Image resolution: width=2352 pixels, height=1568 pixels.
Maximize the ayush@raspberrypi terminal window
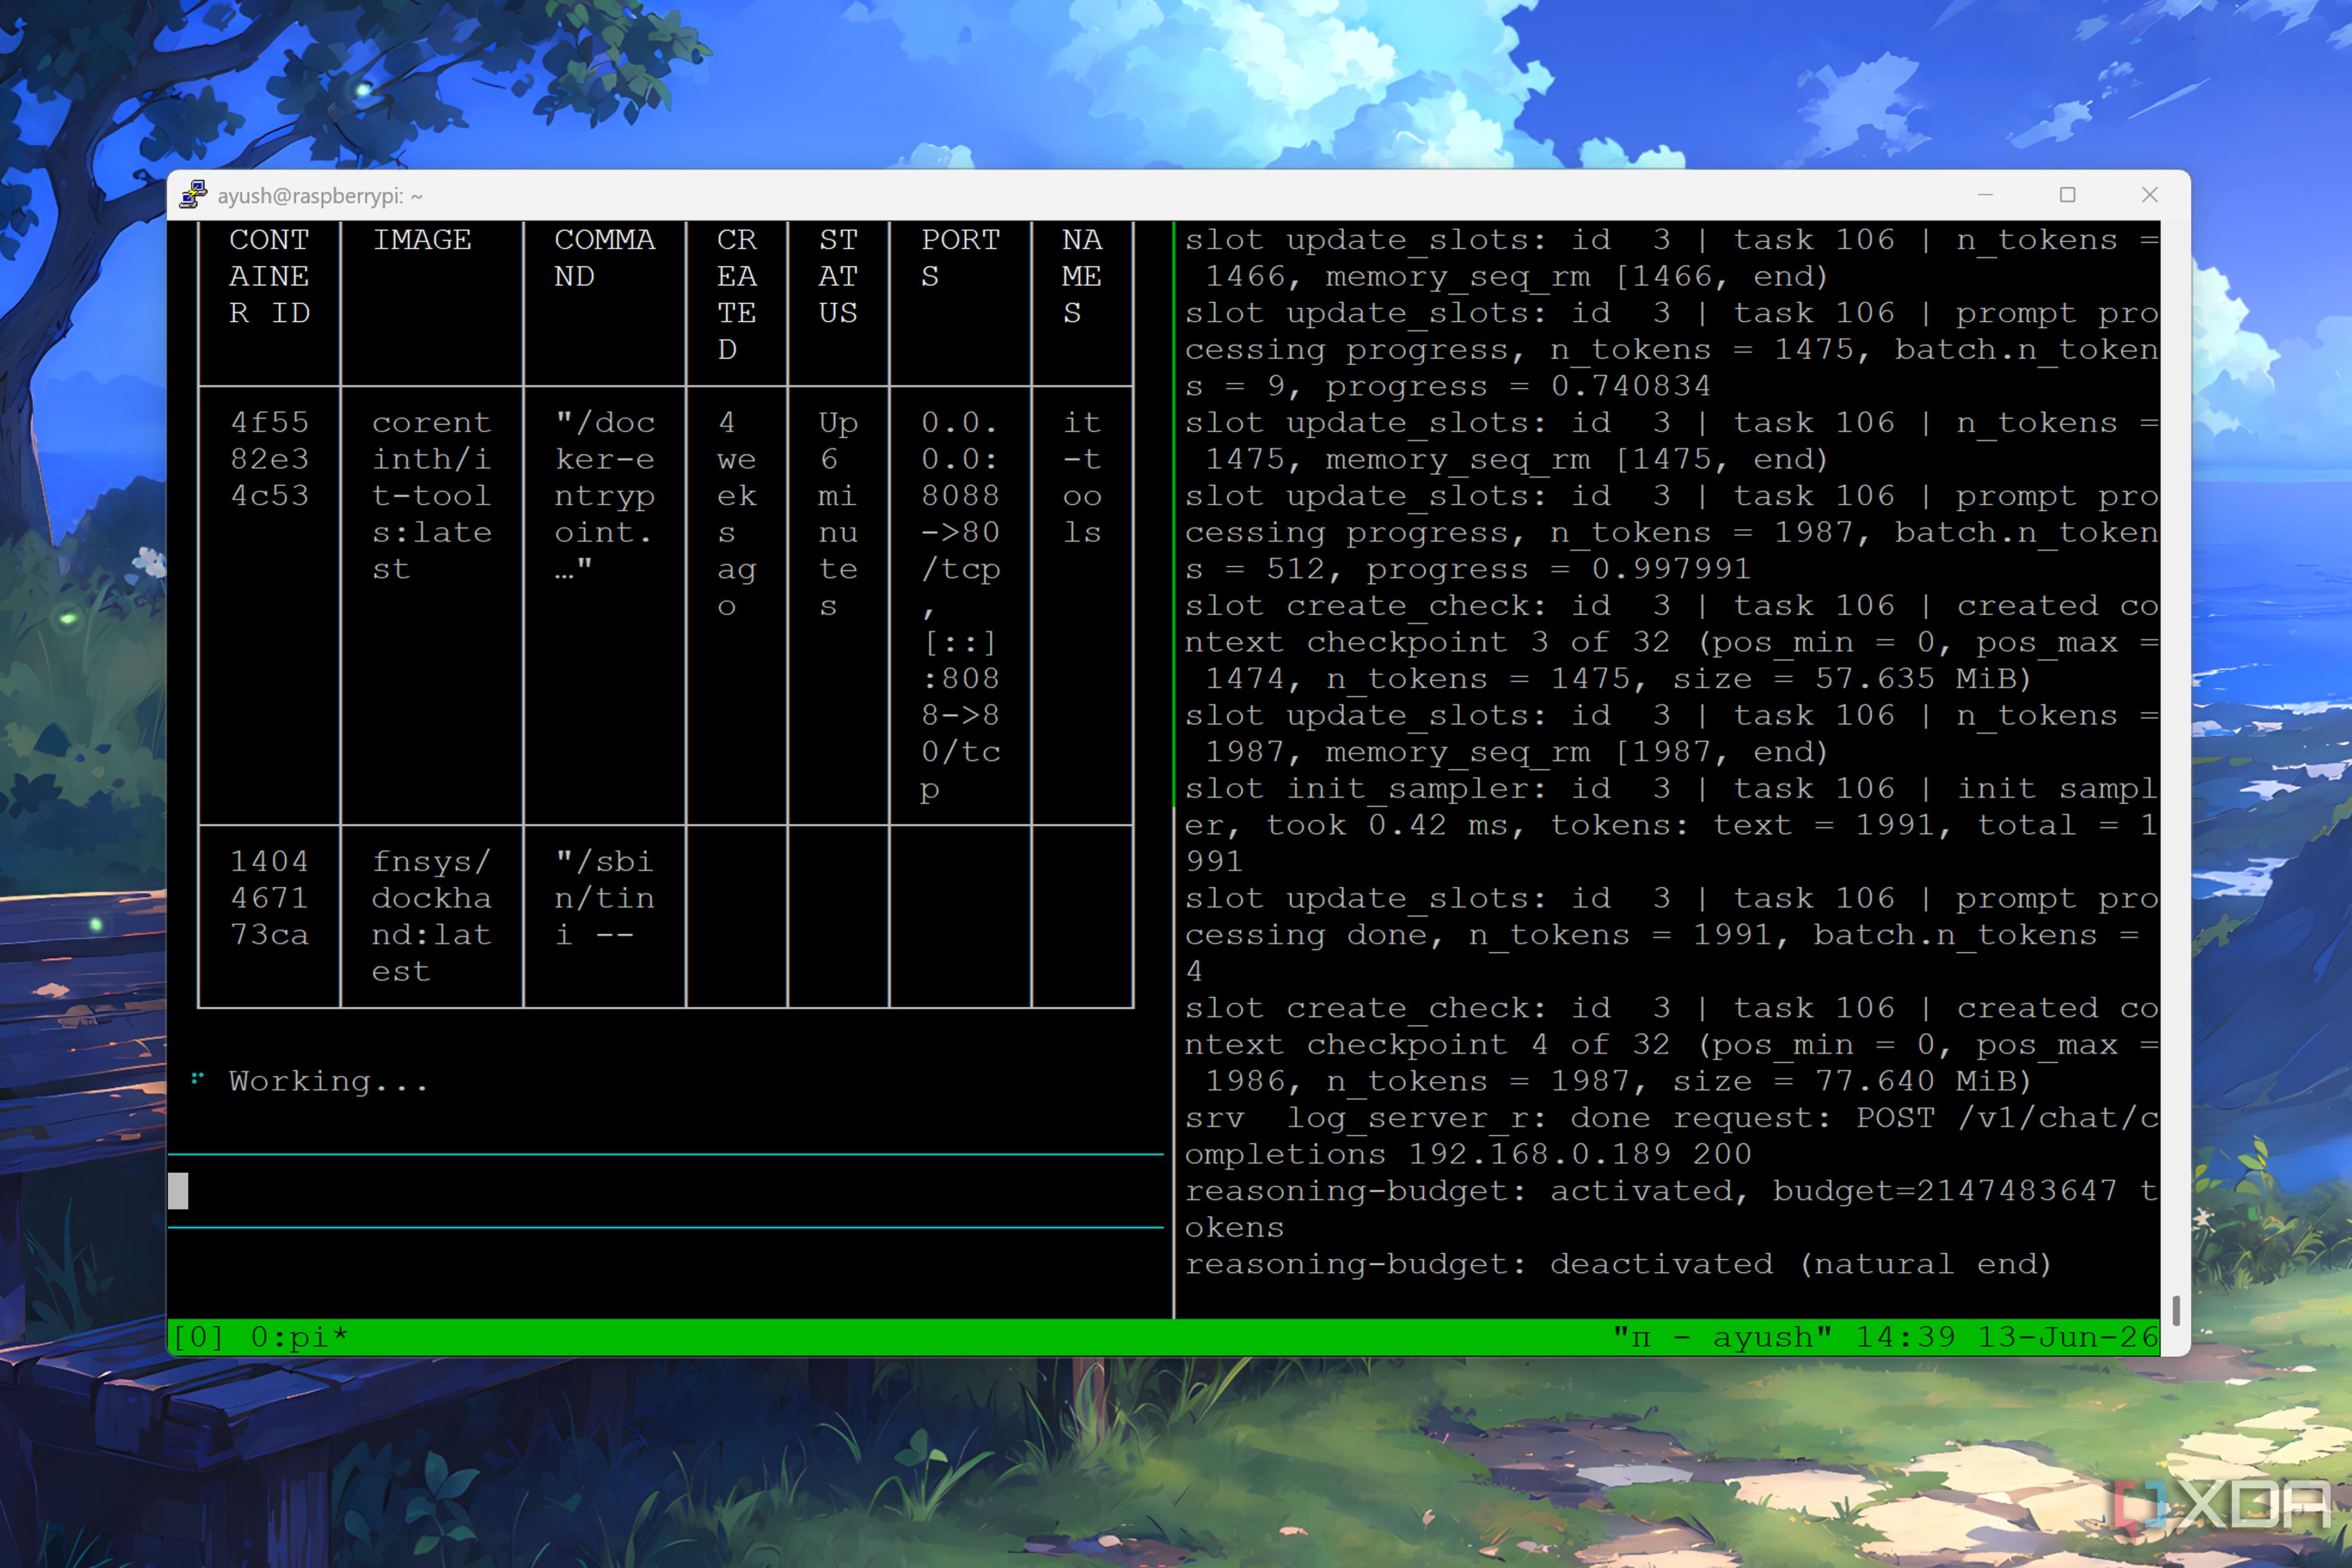(x=2067, y=195)
